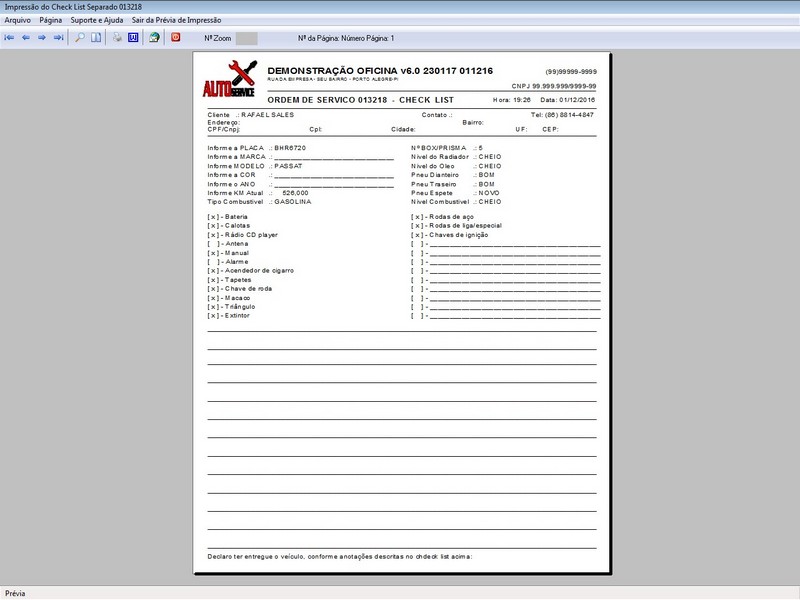This screenshot has width=800, height=600.
Task: Click Nivel do Radiador CHEIO value
Action: (490, 157)
